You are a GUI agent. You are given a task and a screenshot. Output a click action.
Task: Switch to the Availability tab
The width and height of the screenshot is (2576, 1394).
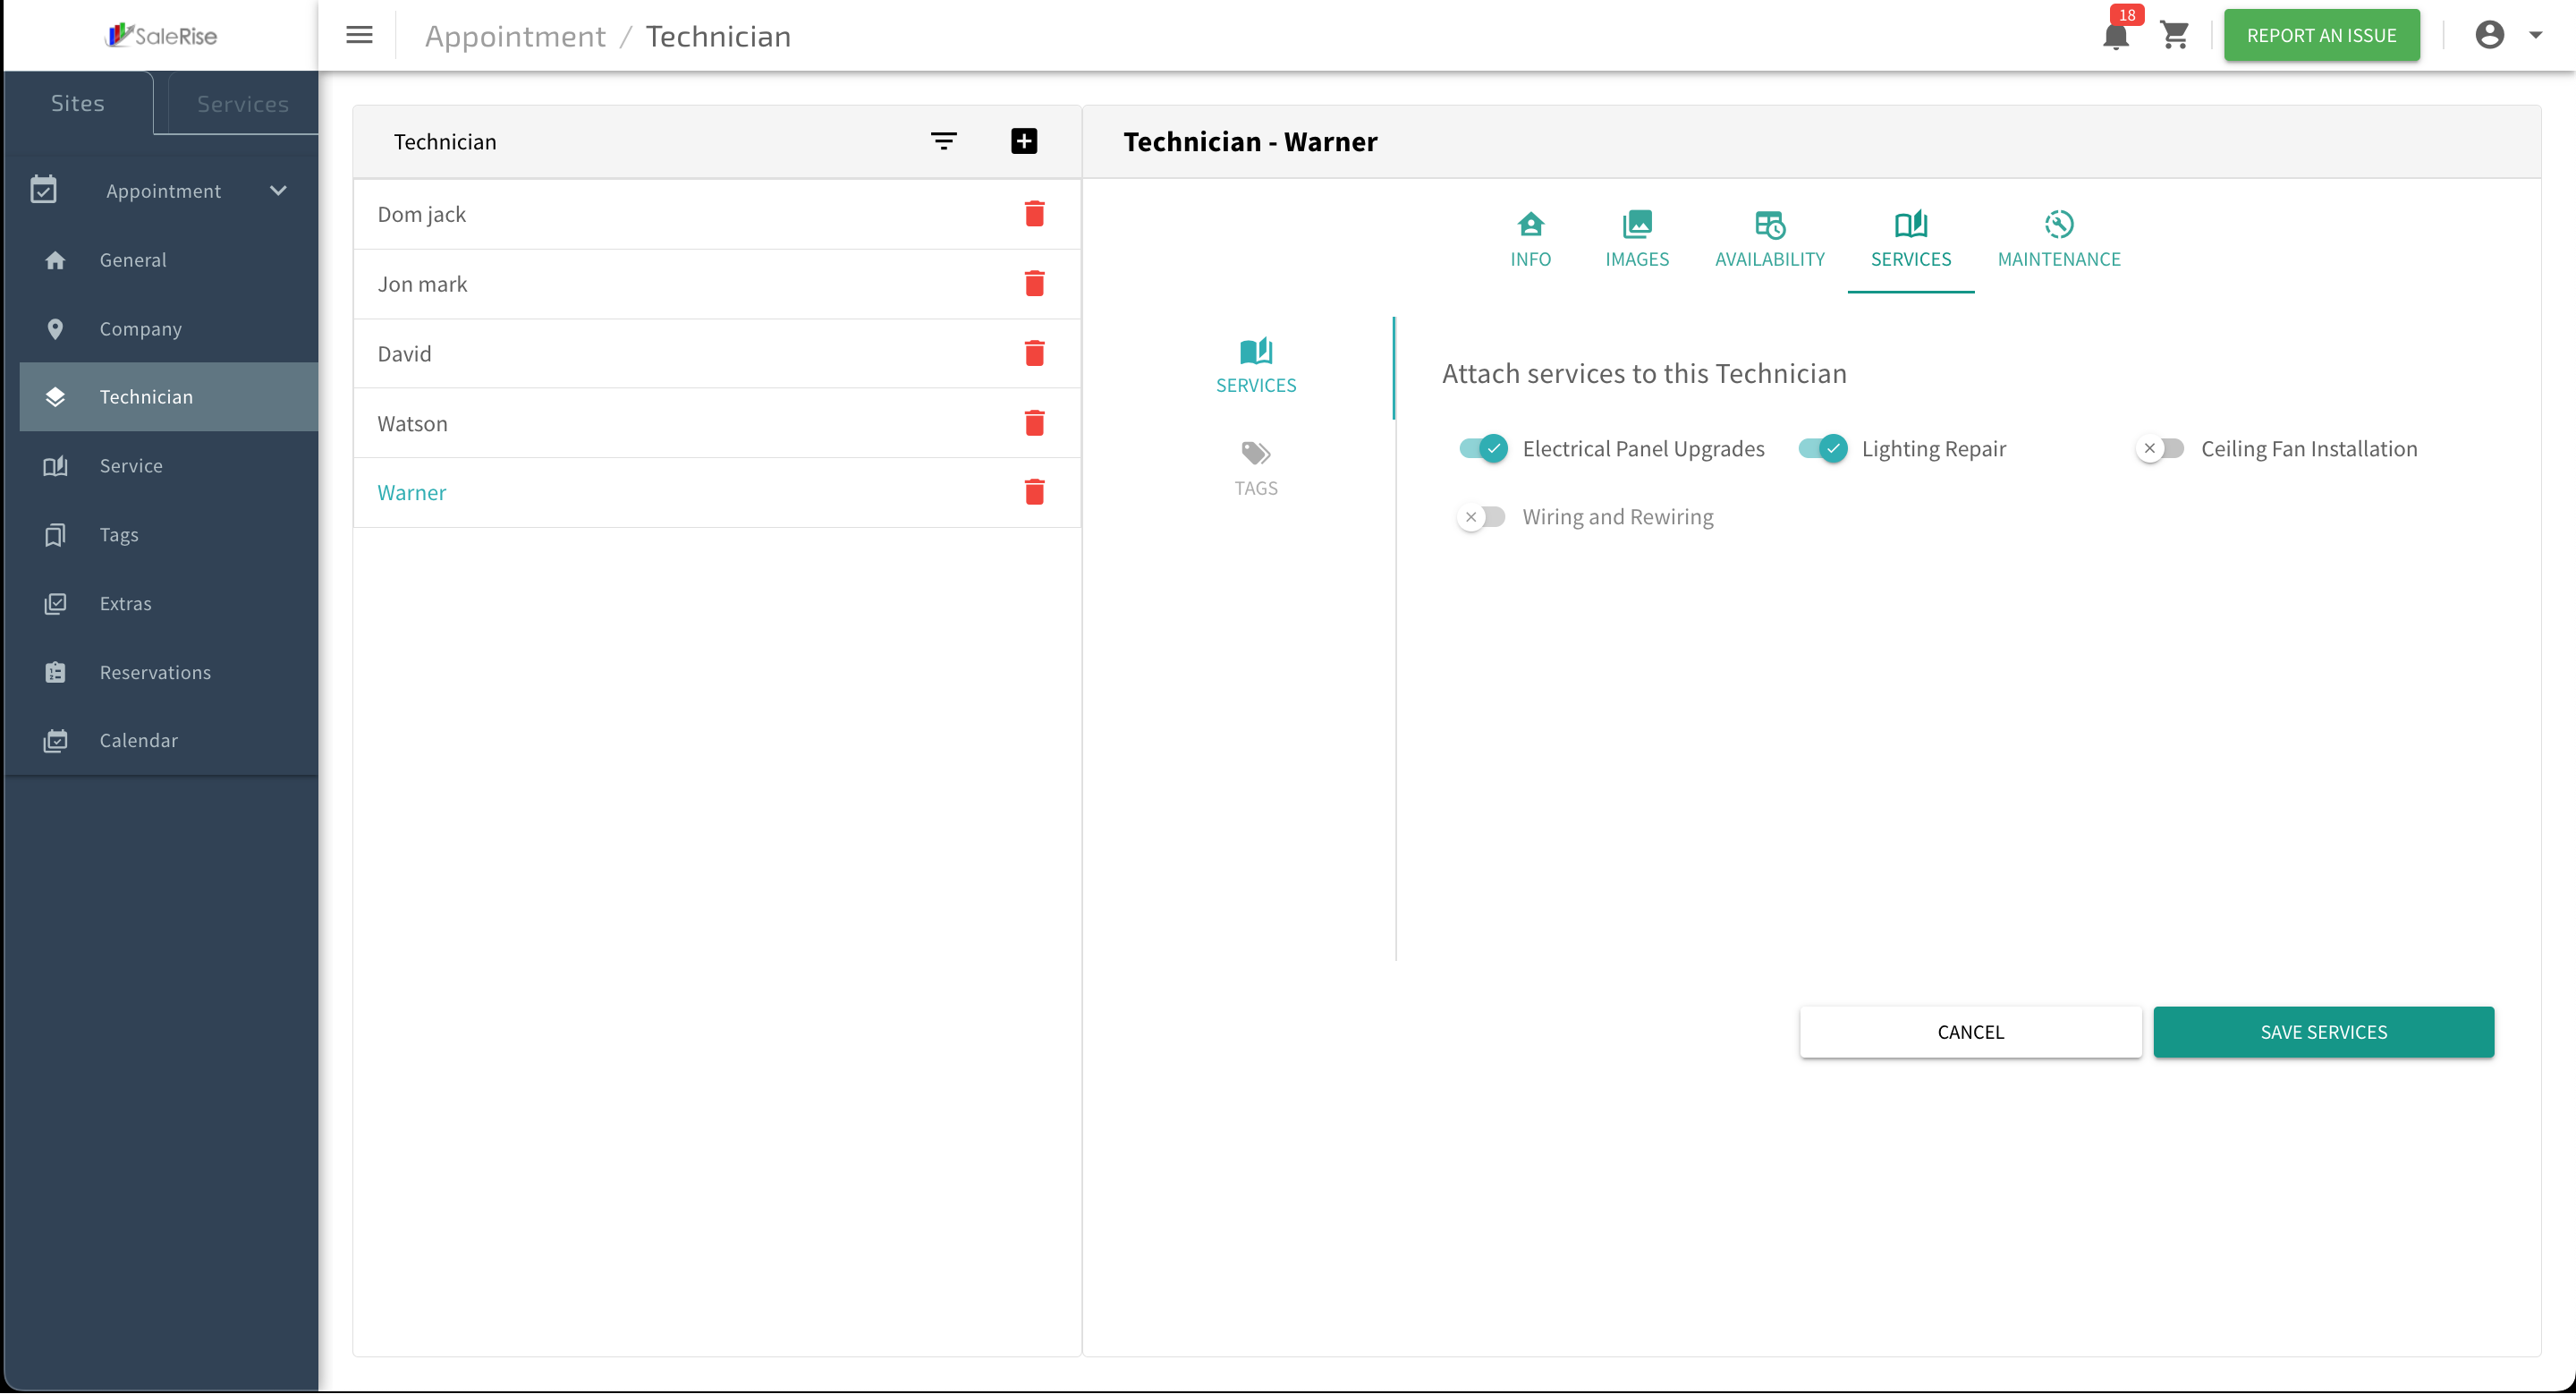[1769, 240]
